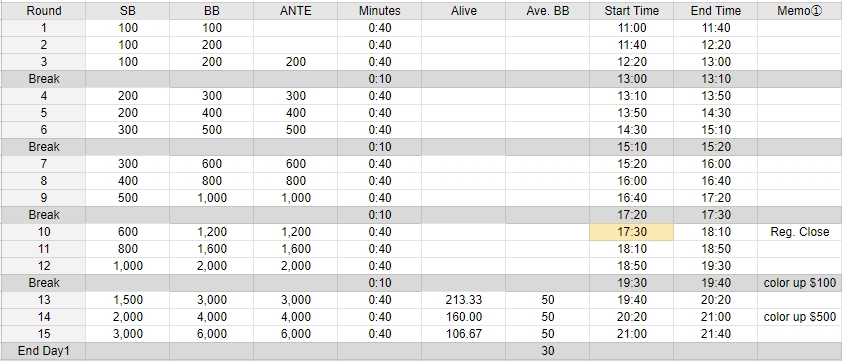
Task: Select the Memo① header cell
Action: coord(800,11)
